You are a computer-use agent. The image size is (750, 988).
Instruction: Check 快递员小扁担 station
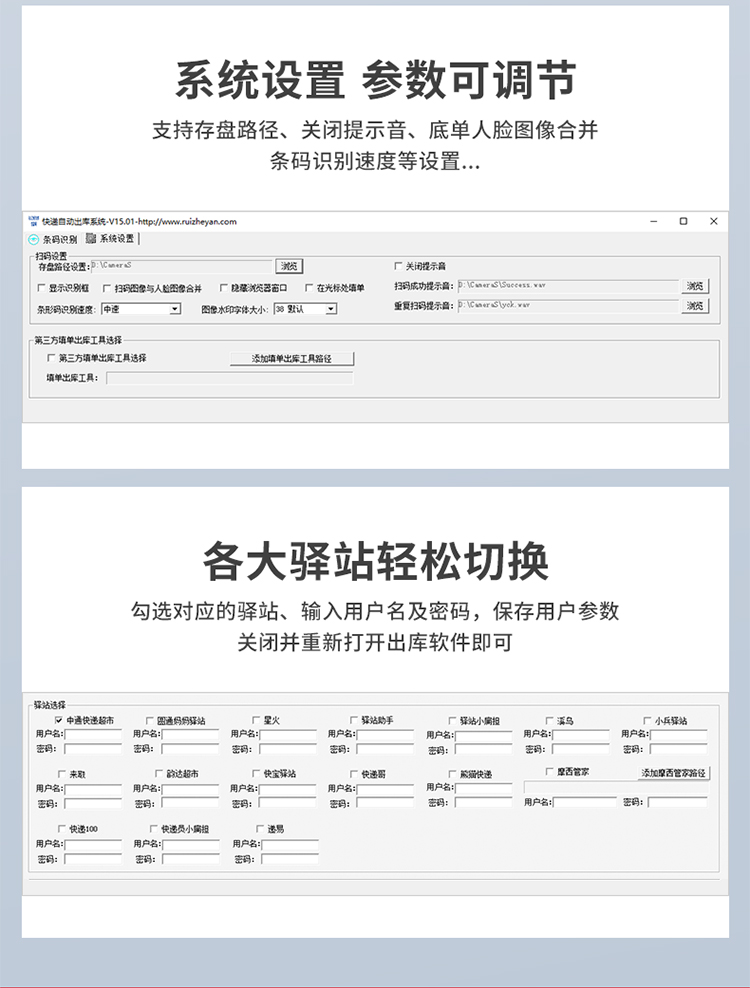[x=154, y=829]
